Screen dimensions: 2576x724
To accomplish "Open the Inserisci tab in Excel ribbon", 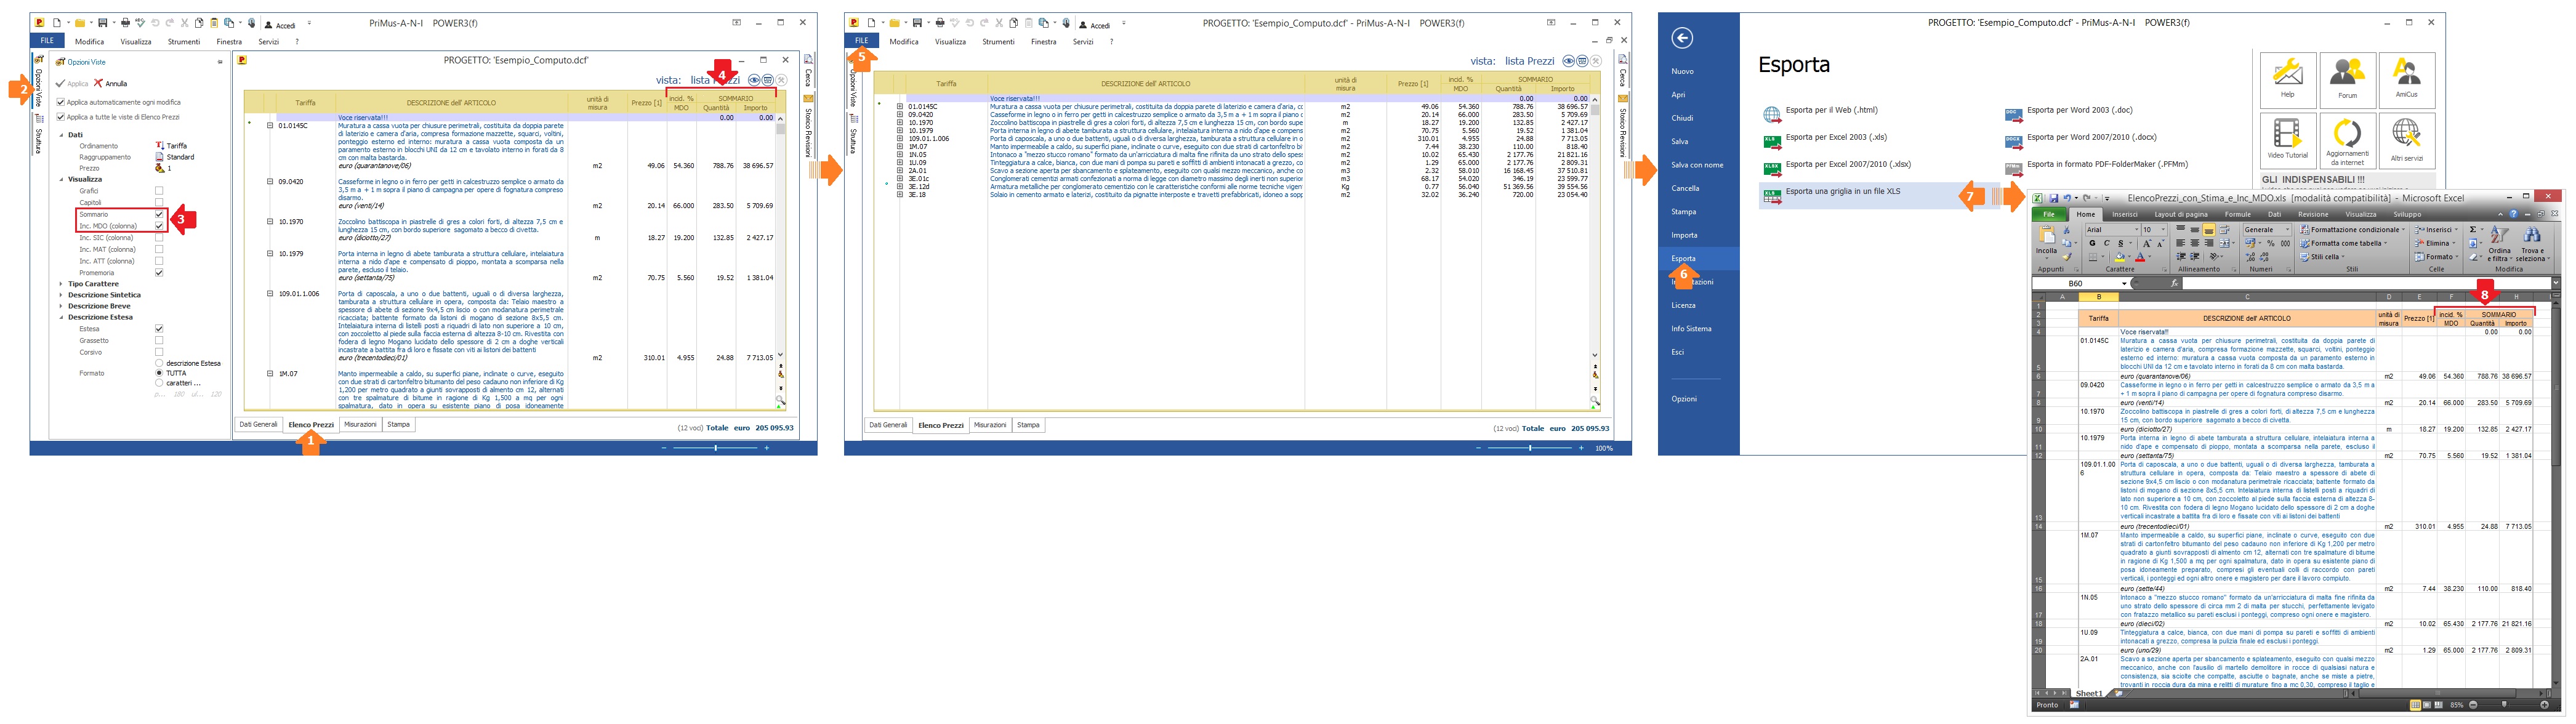I will tap(2125, 214).
